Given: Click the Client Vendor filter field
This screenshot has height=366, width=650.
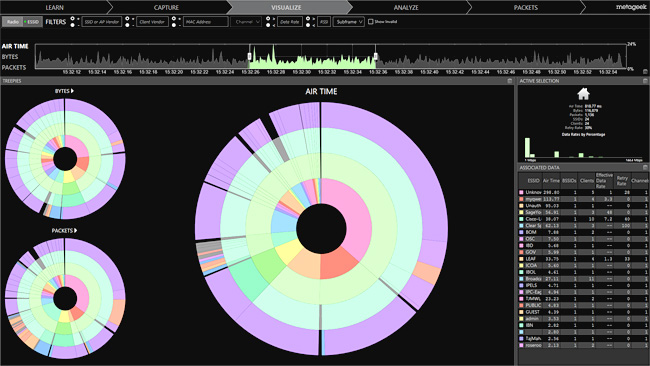Looking at the screenshot, I should (152, 22).
